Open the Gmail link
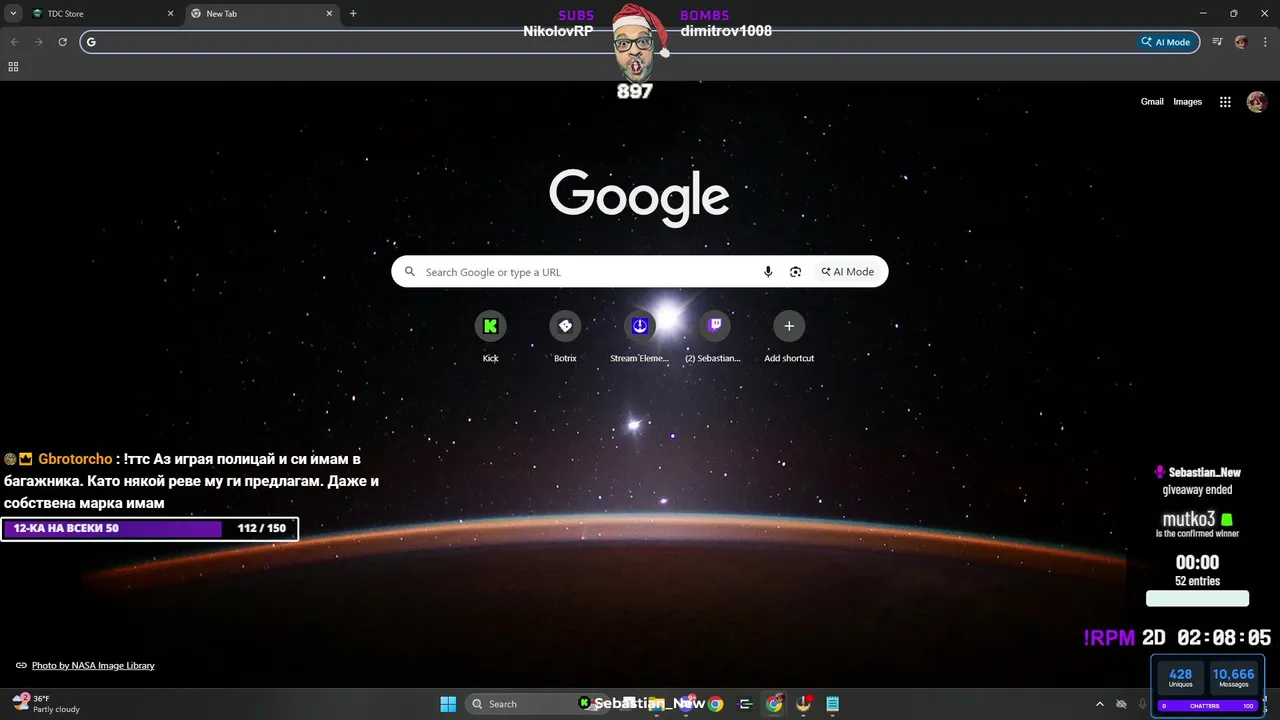 1152,102
